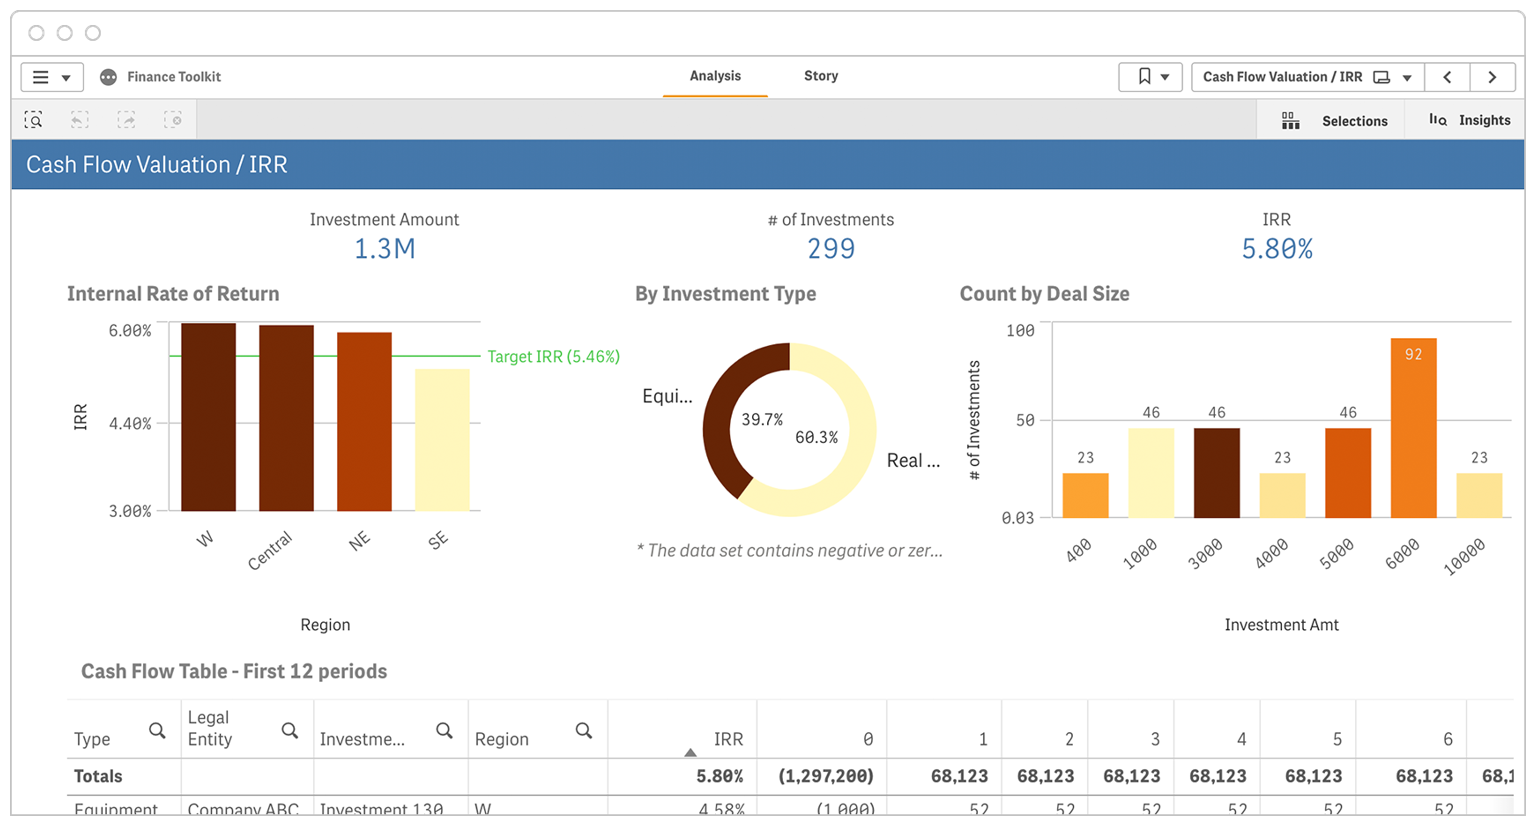Go to the previous sheet arrow
This screenshot has height=824, width=1535.
pyautogui.click(x=1447, y=77)
